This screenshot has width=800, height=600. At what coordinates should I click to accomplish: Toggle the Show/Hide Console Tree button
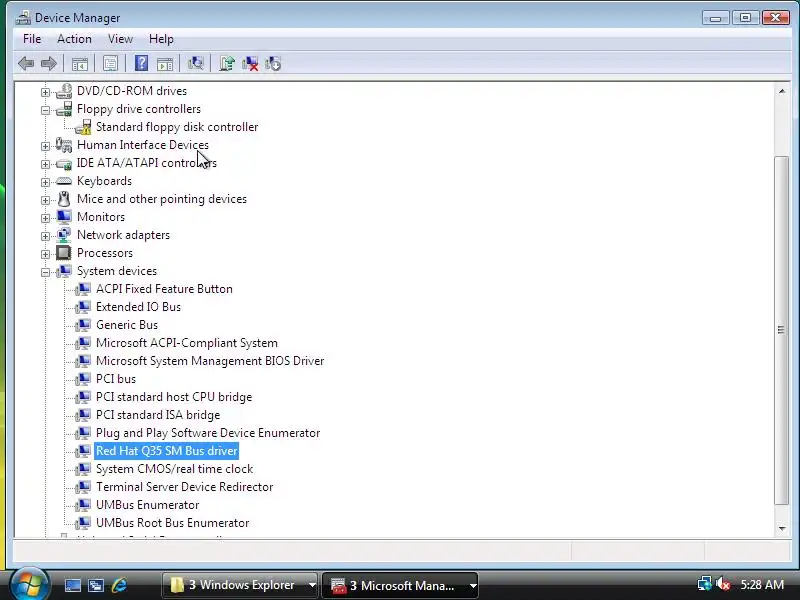[x=80, y=64]
